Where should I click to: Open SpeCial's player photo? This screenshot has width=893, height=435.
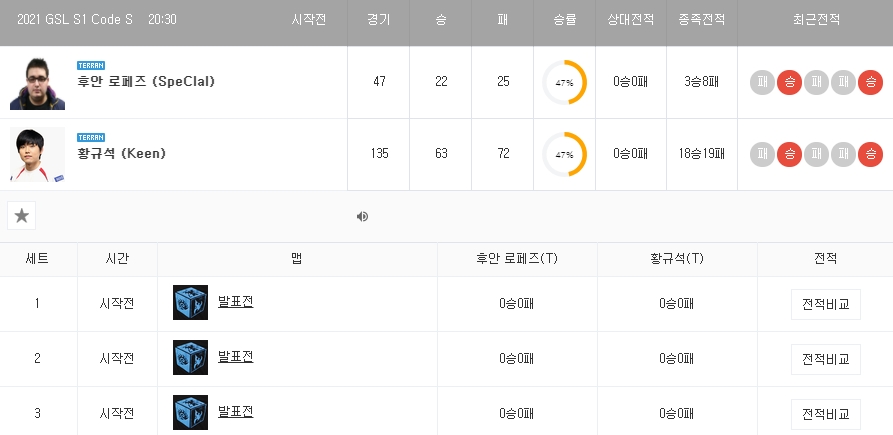point(37,84)
